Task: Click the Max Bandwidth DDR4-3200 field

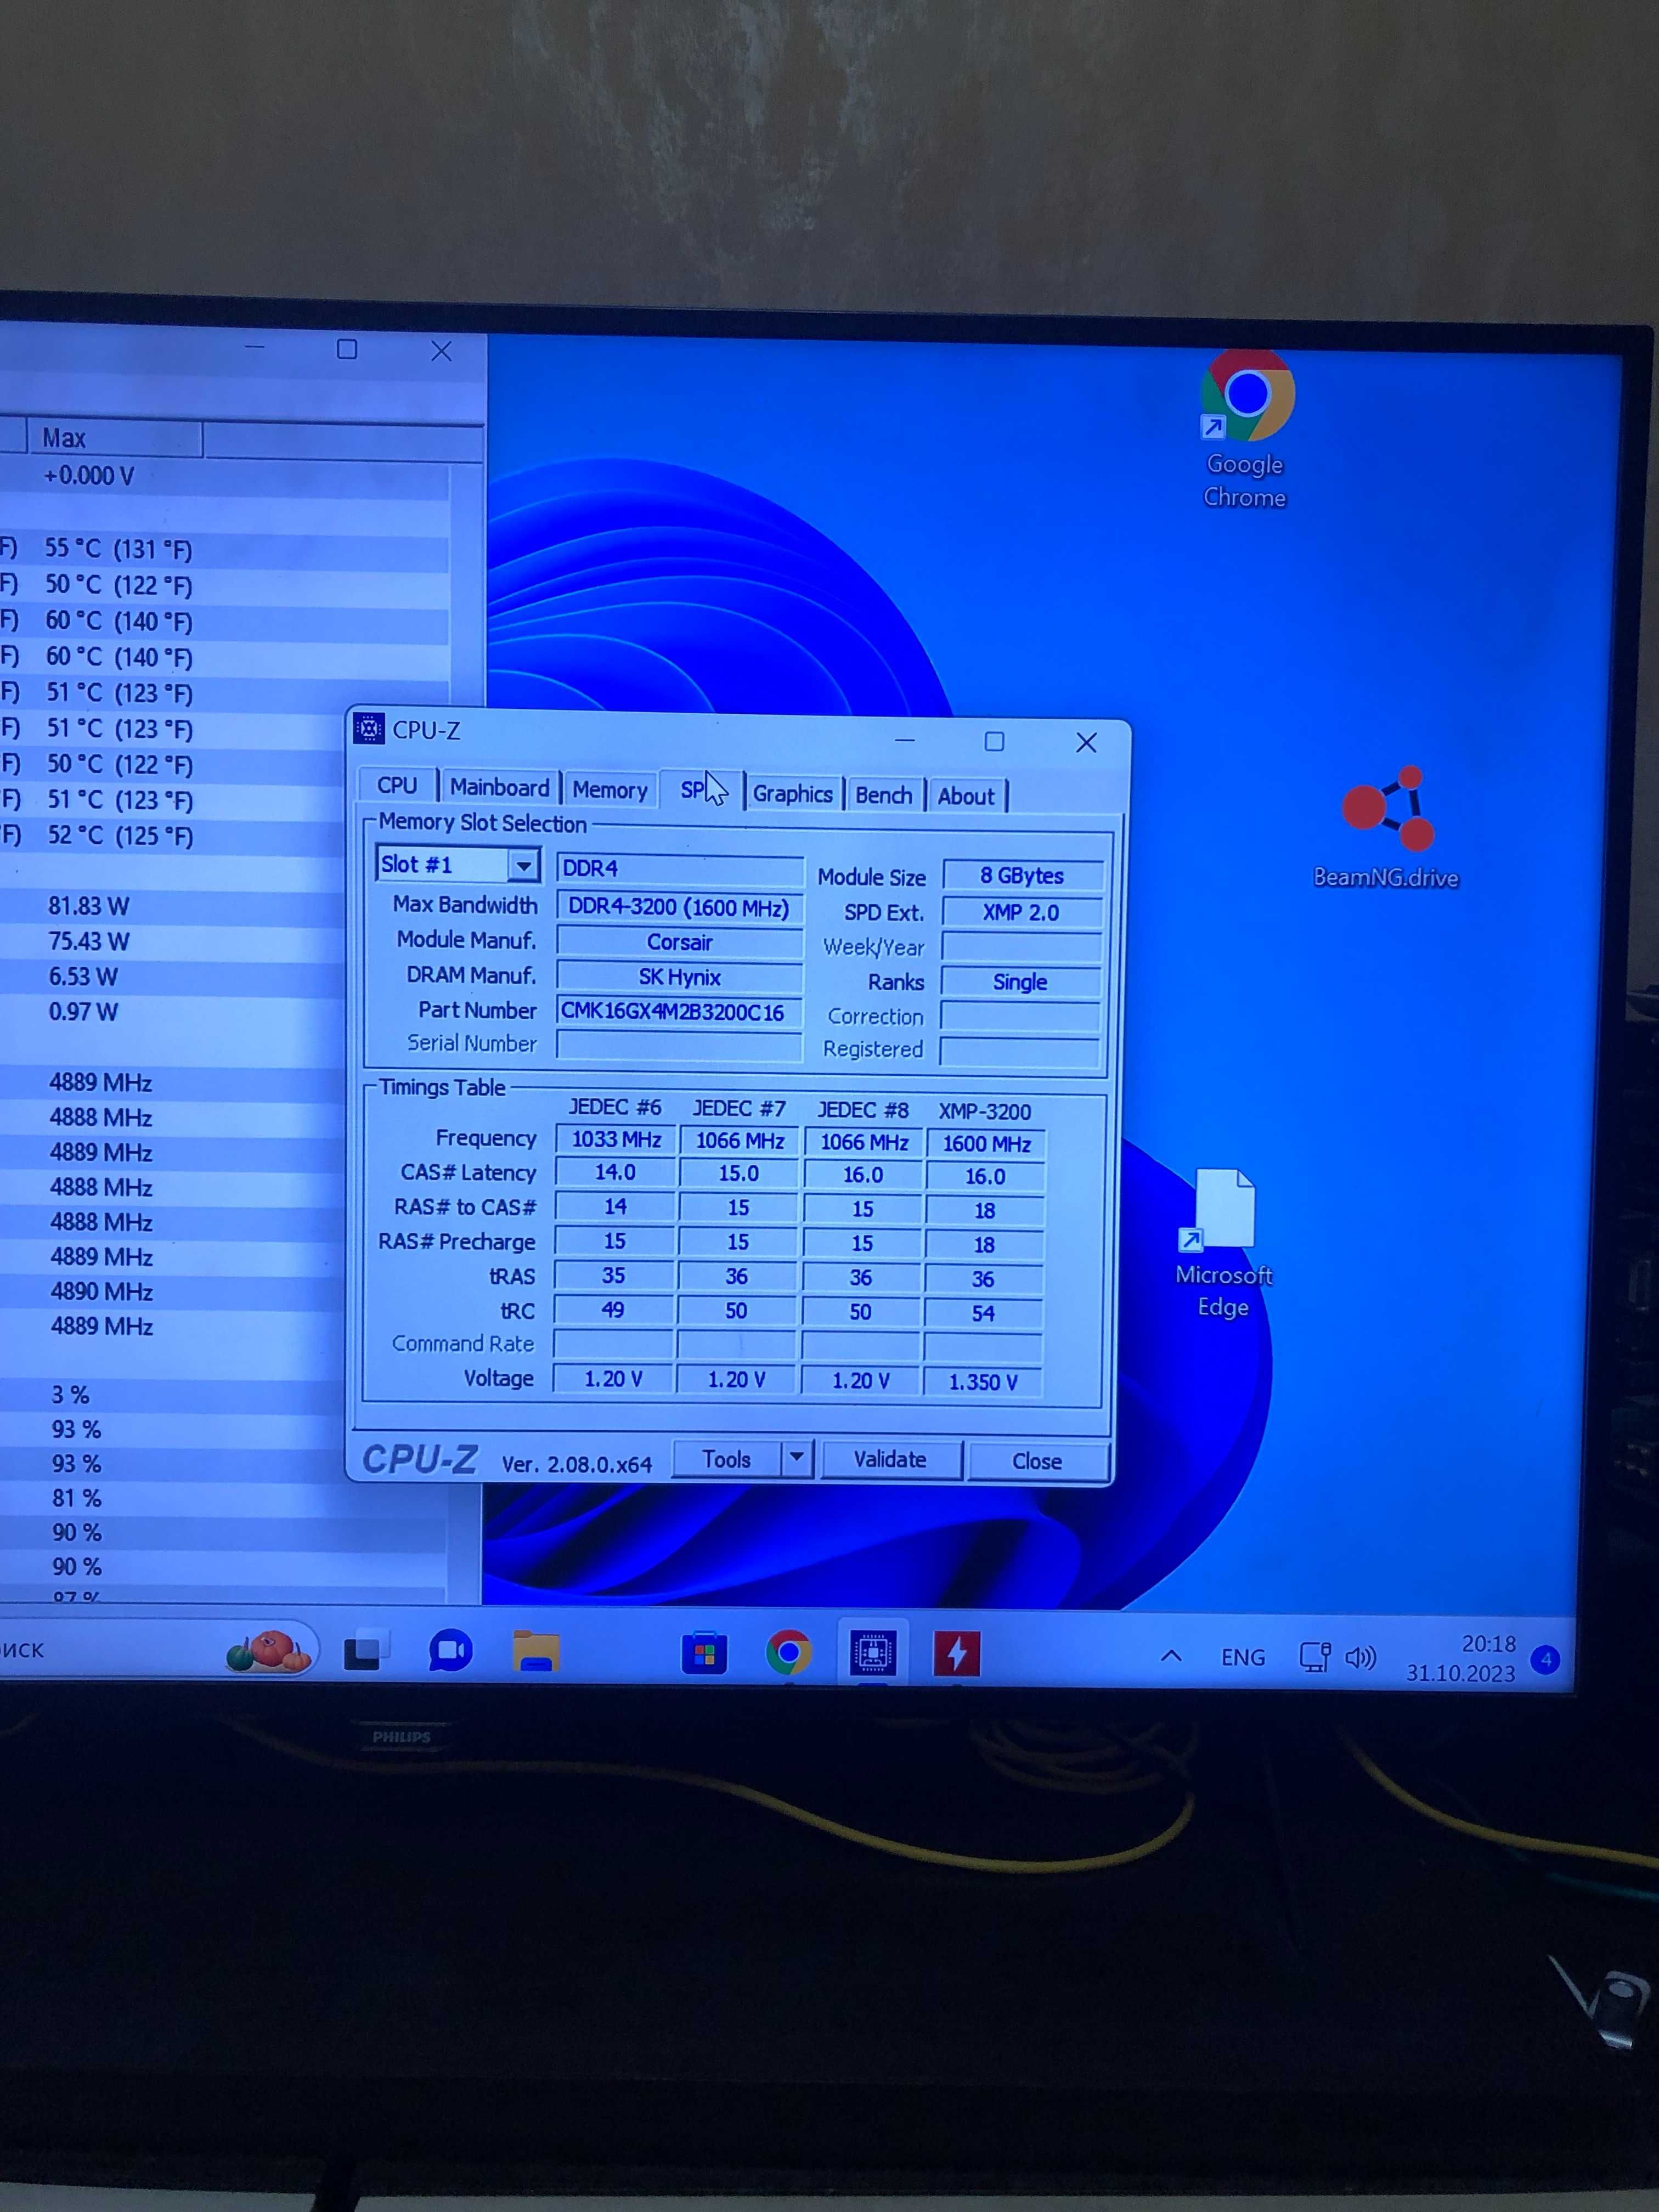Action: pos(679,907)
